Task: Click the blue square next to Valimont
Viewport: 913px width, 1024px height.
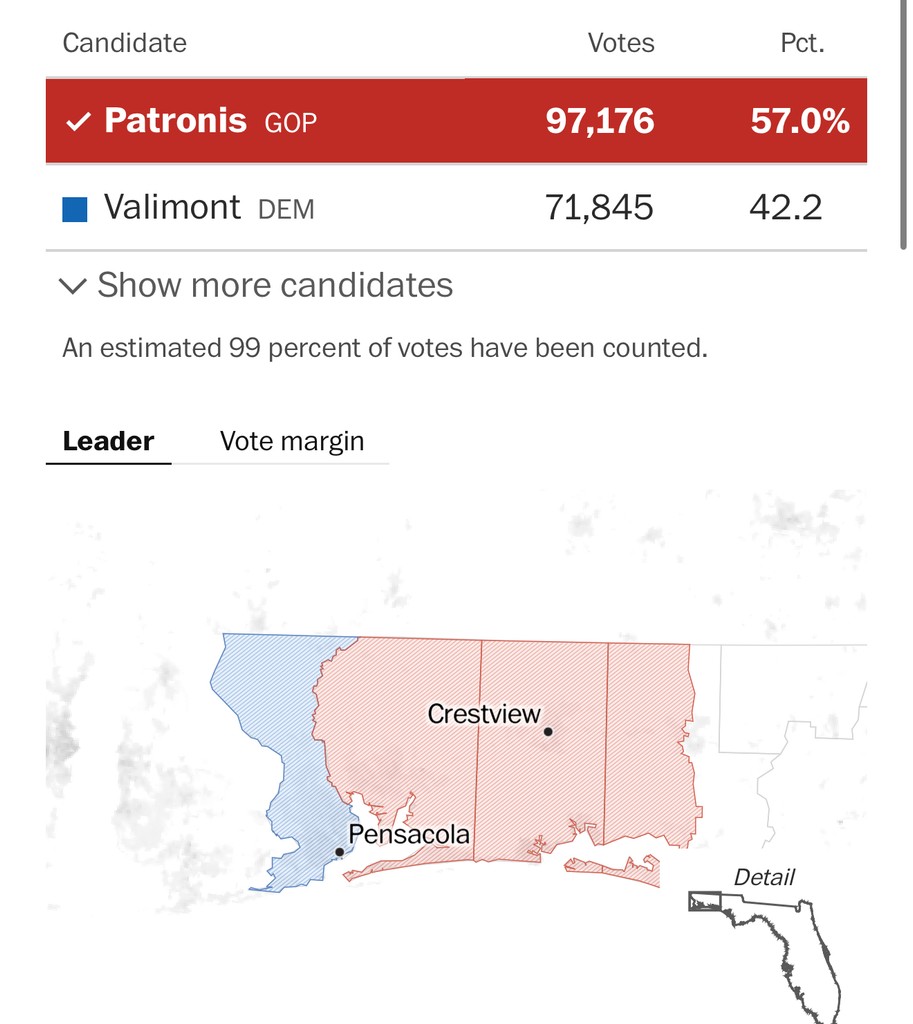Action: click(75, 209)
